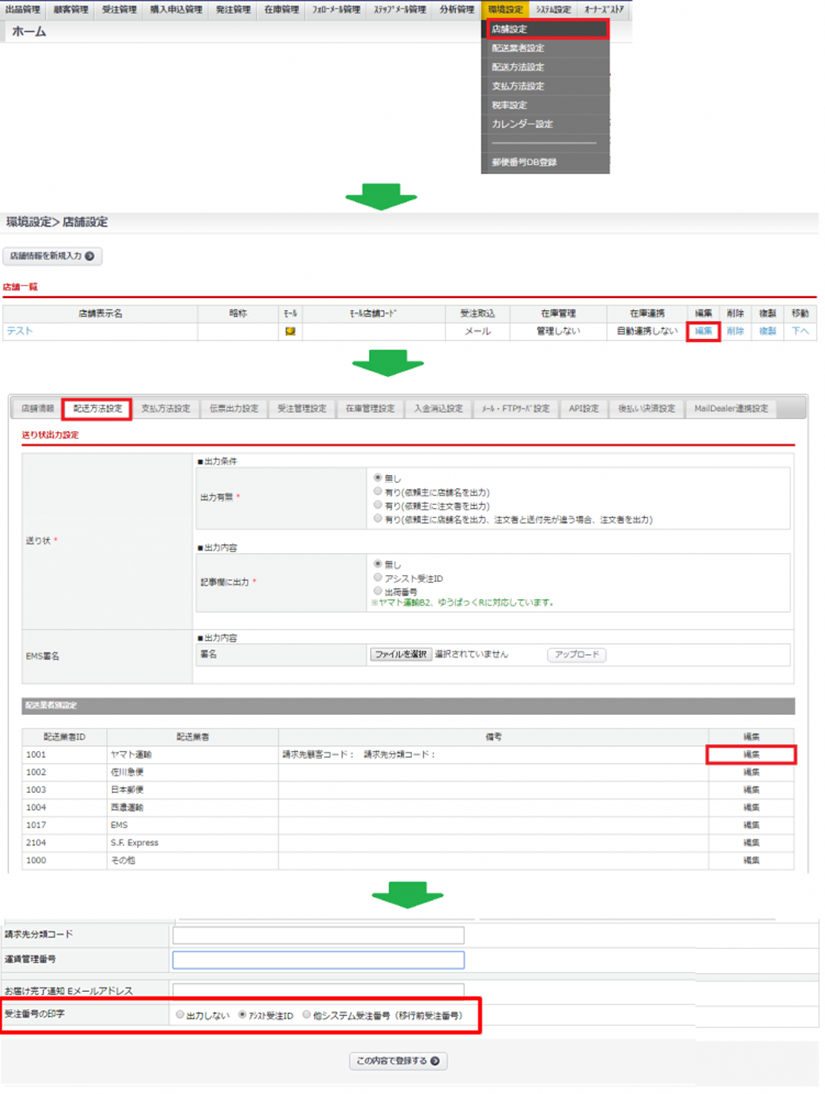This screenshot has height=1094, width=825.
Task: Switch to the 伝票出力設定 tab
Action: (234, 409)
